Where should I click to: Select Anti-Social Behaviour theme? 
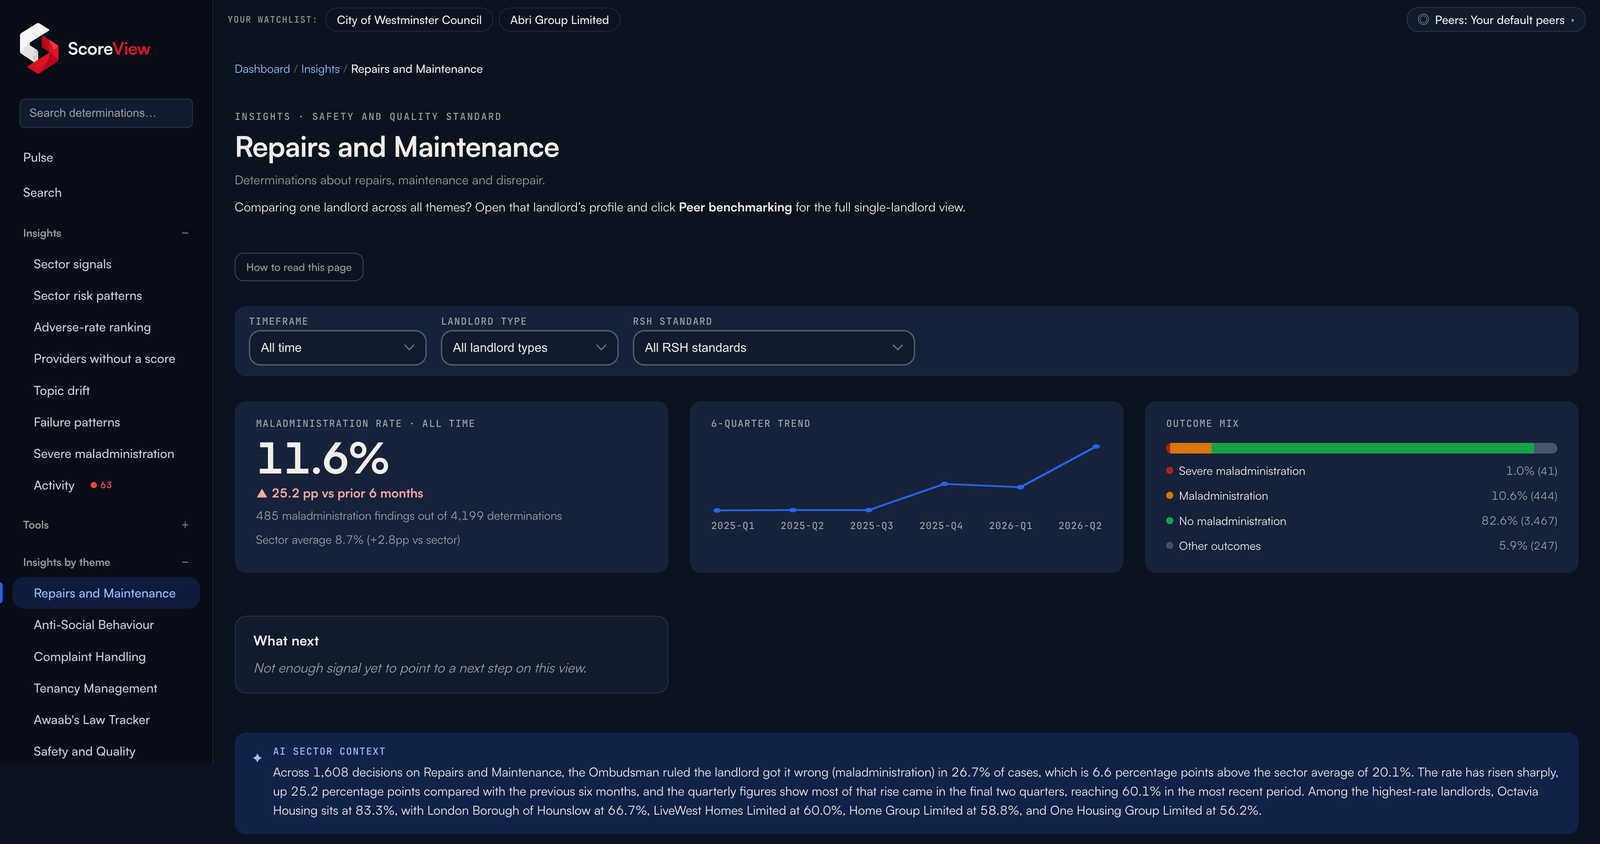coord(93,625)
